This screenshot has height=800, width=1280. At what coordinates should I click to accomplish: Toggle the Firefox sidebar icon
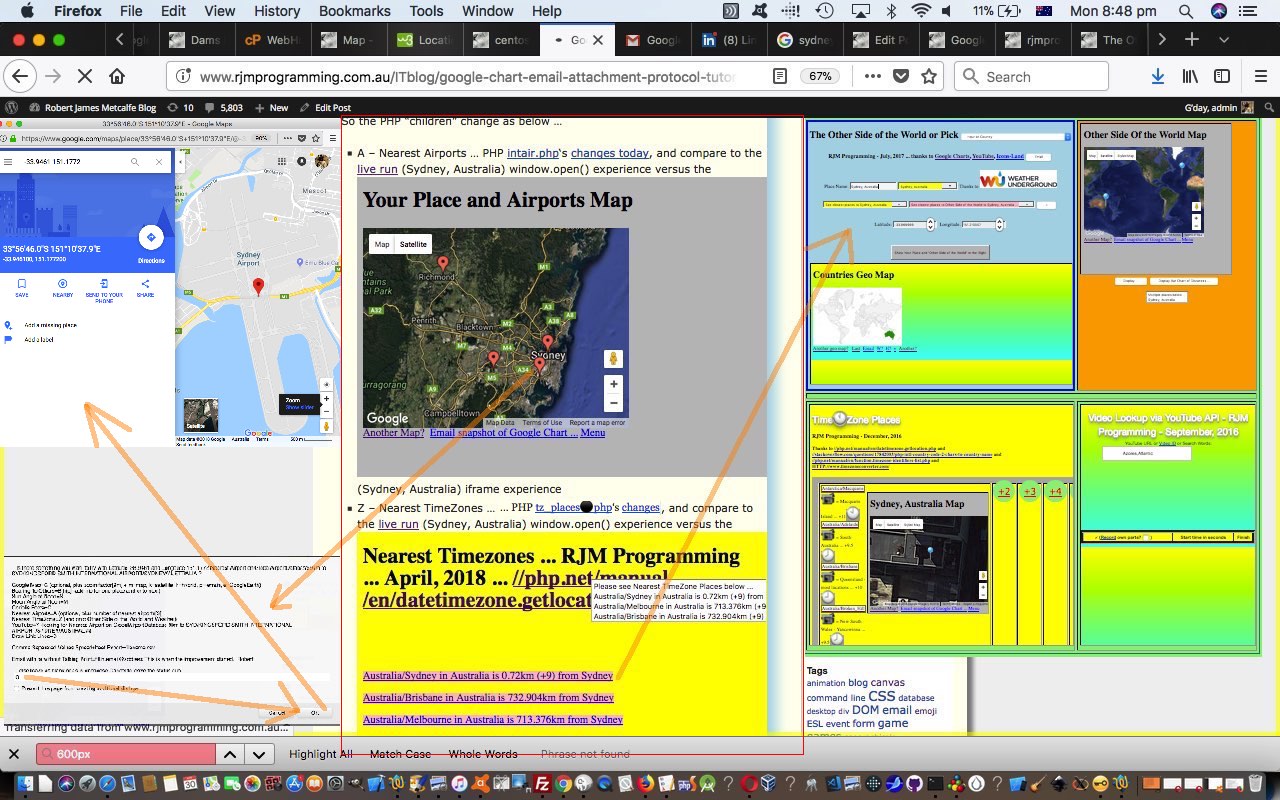1222,76
